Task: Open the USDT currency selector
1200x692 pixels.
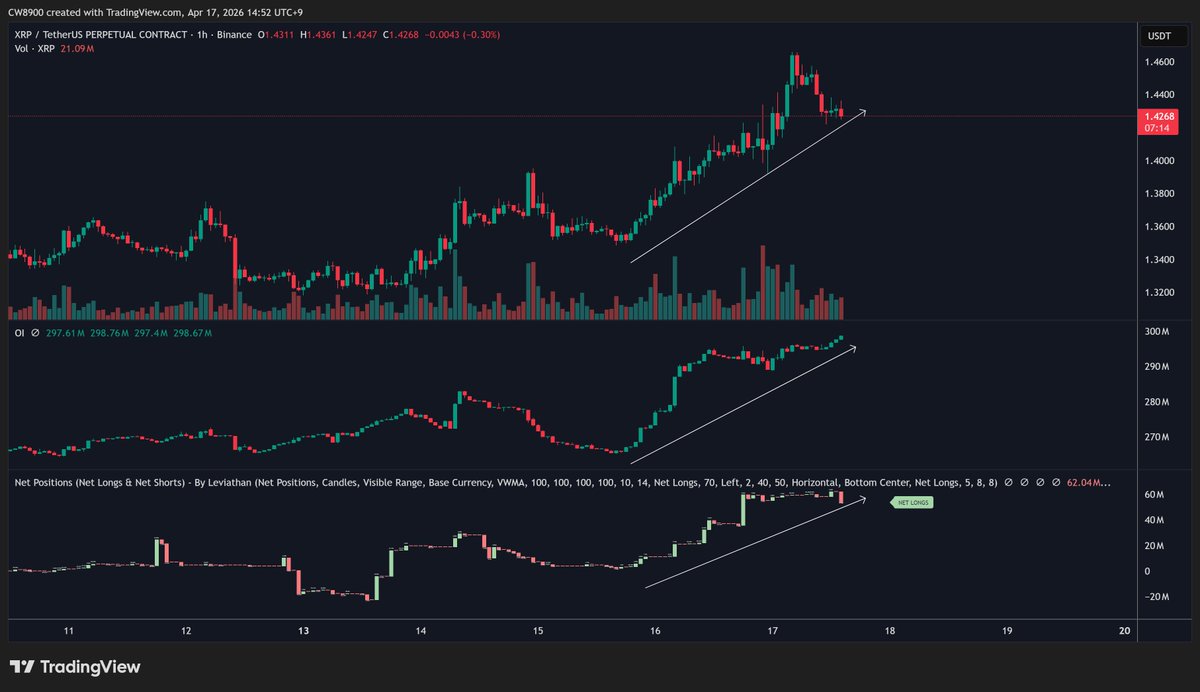Action: coord(1161,37)
